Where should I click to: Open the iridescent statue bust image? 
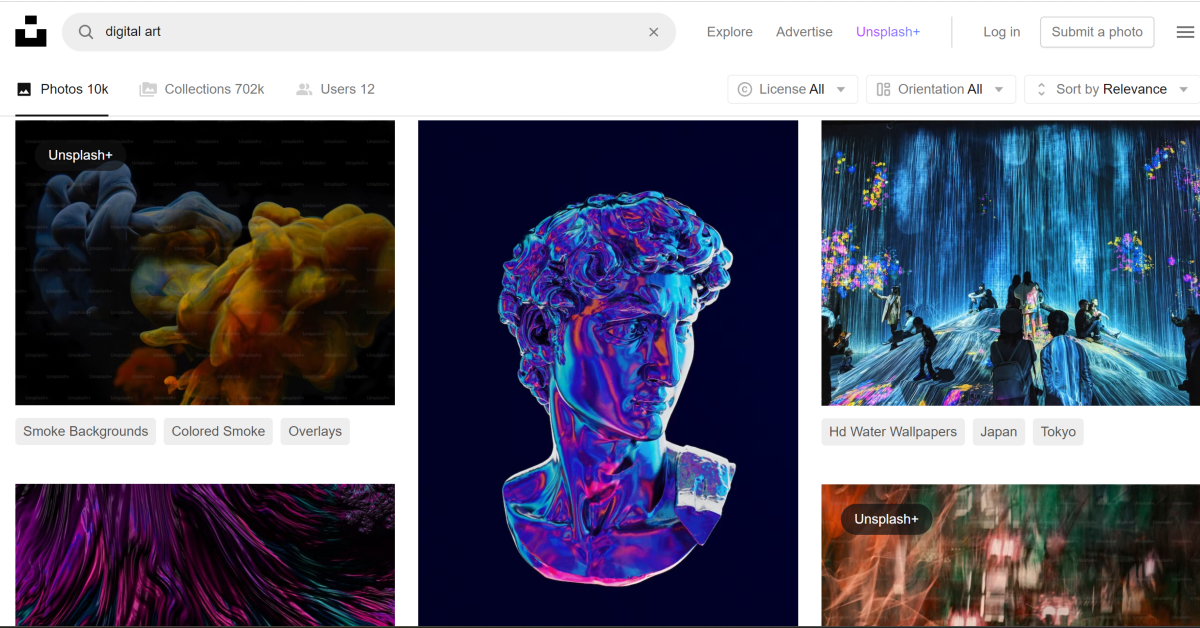pyautogui.click(x=608, y=374)
